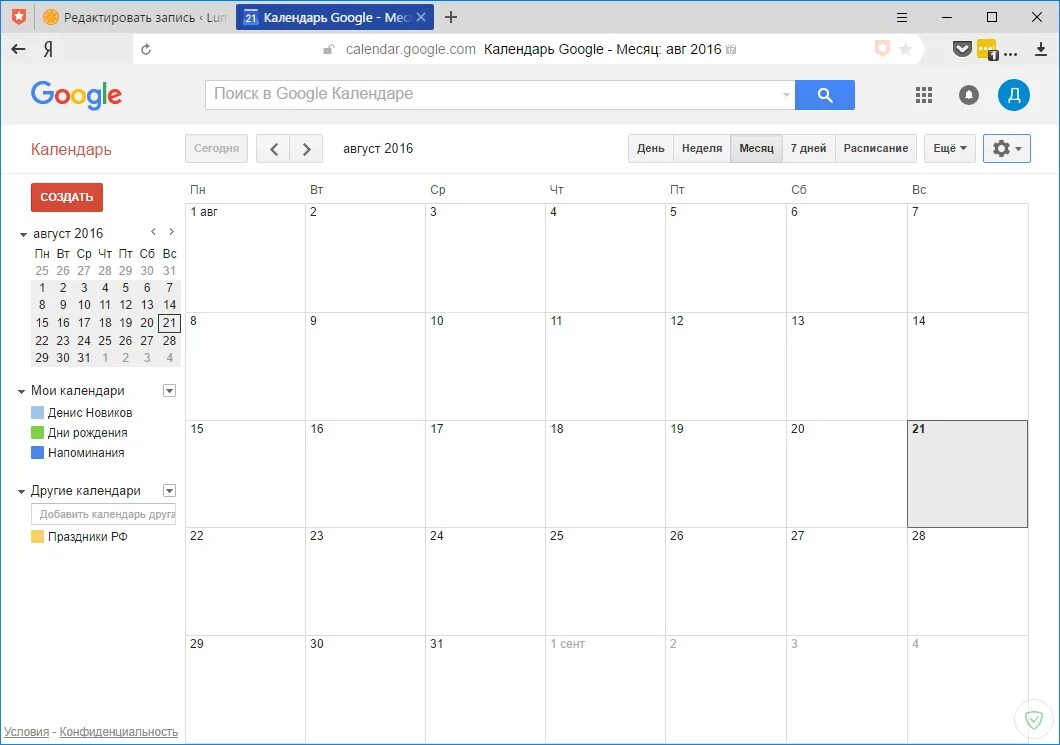1060x745 pixels.
Task: Toggle the Напоминания calendar swatch
Action: [38, 452]
